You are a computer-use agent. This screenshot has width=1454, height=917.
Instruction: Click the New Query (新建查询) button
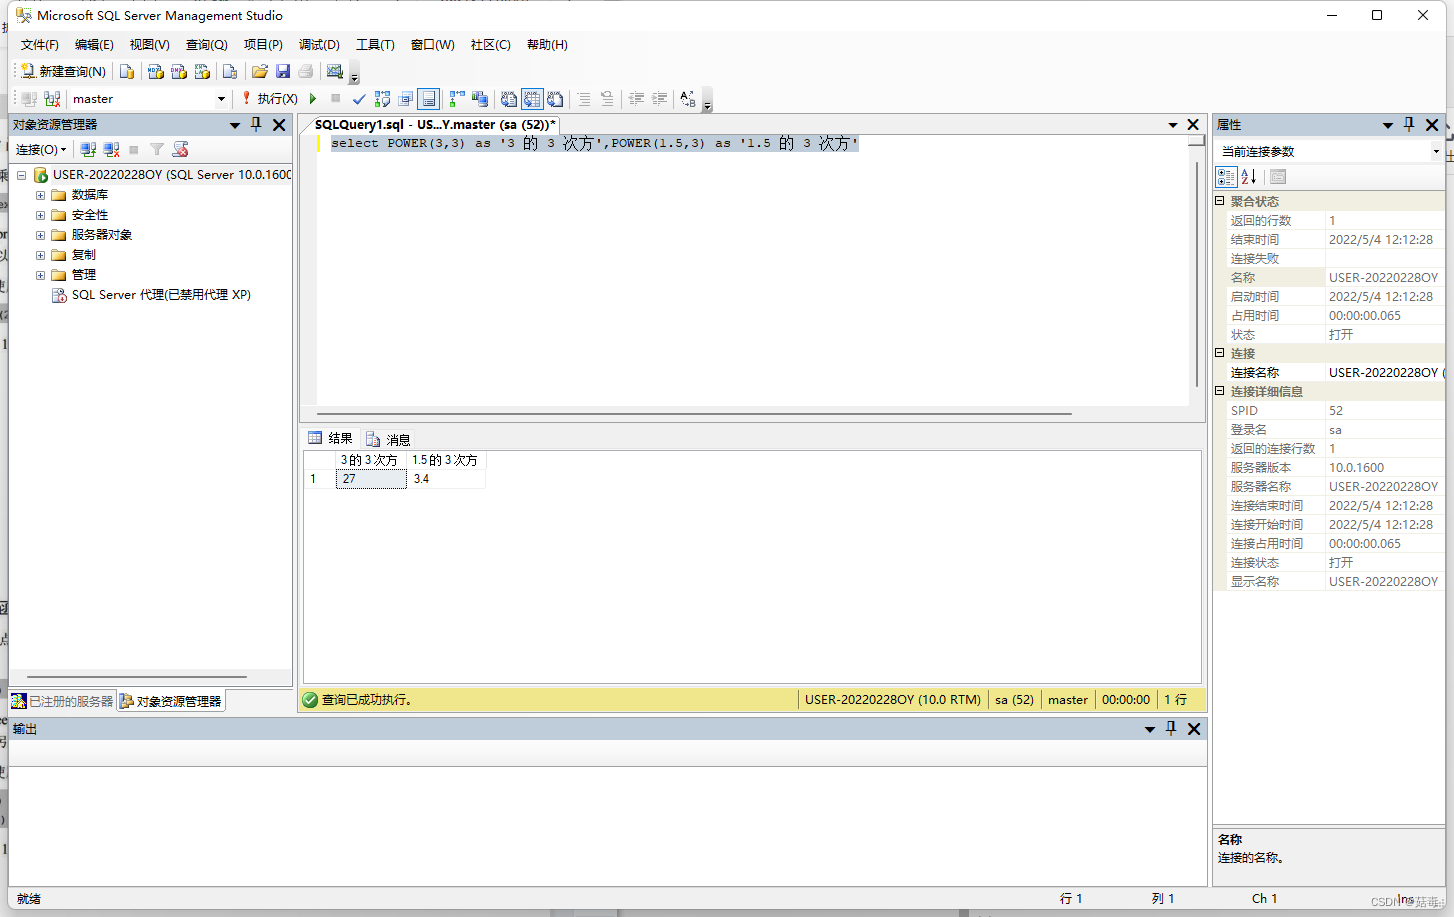click(63, 71)
